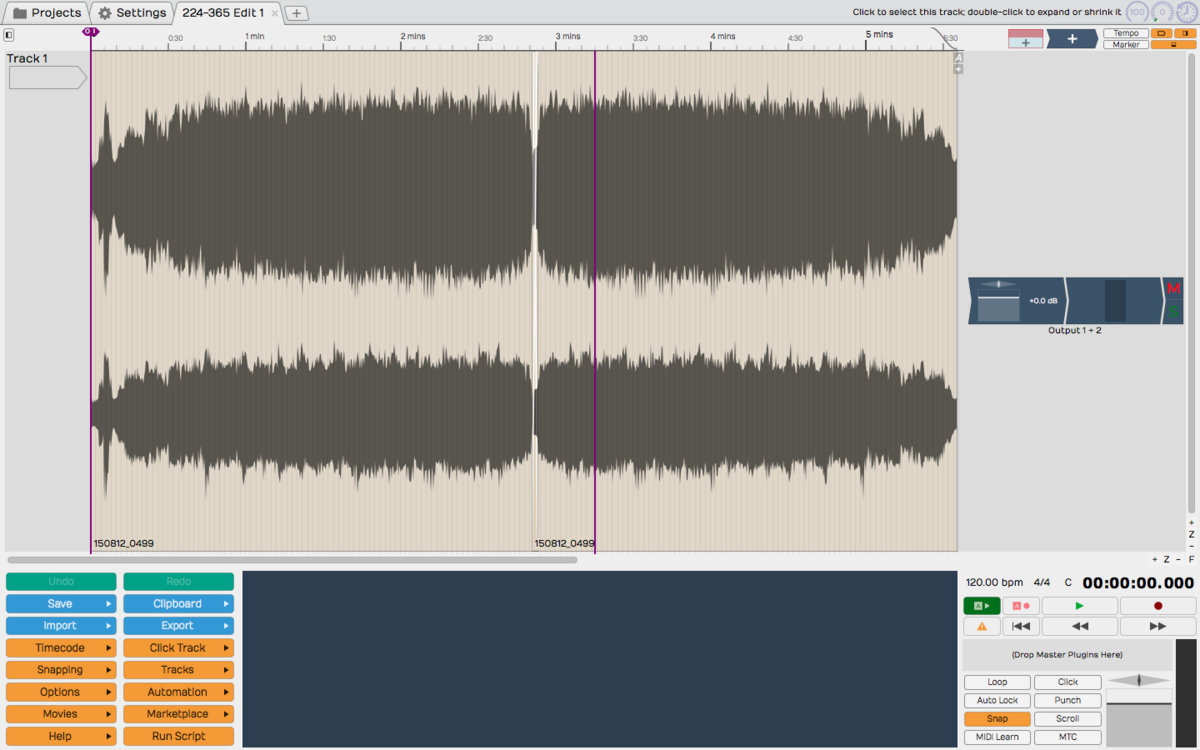Click the orange warning triangle icon
This screenshot has width=1200, height=750.
[x=981, y=626]
